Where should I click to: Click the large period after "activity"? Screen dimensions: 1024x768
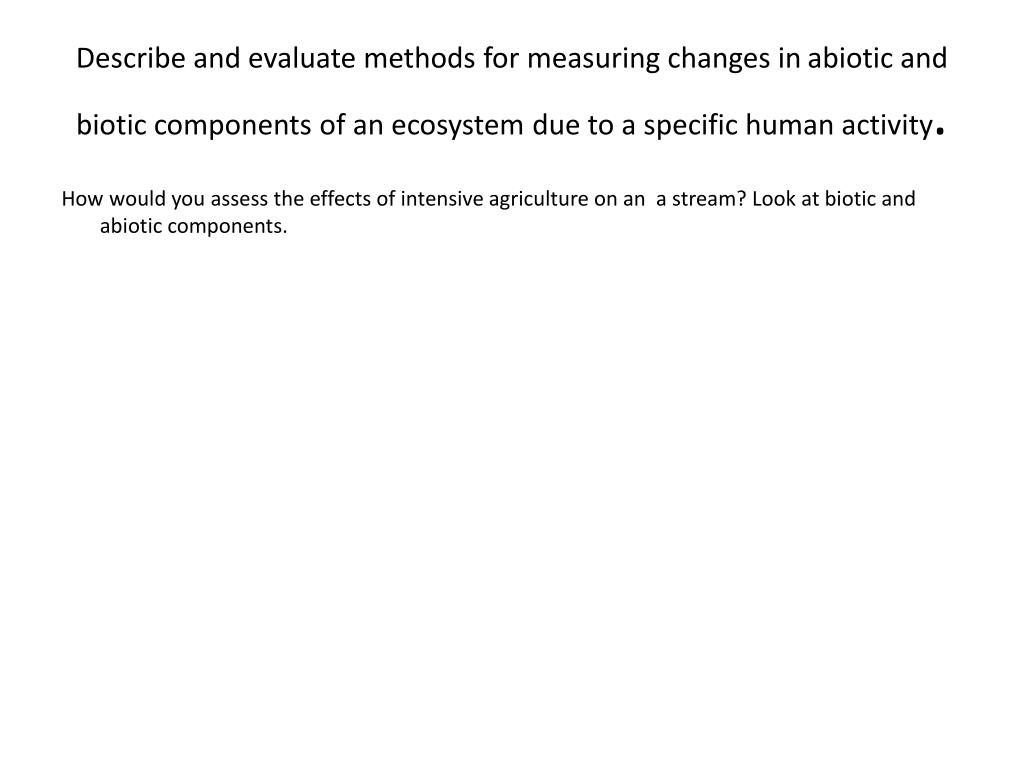940,131
